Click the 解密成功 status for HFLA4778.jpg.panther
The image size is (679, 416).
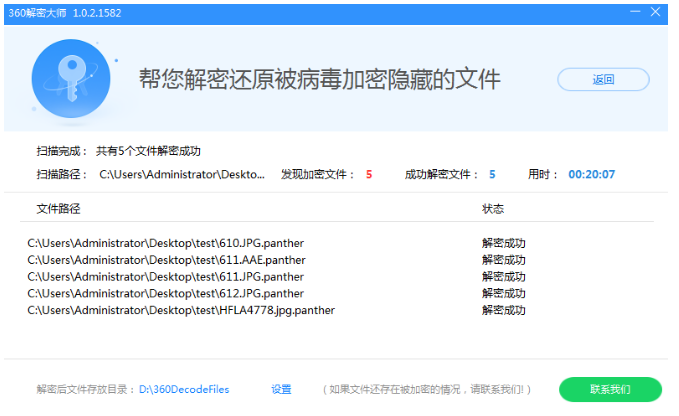[x=504, y=310]
